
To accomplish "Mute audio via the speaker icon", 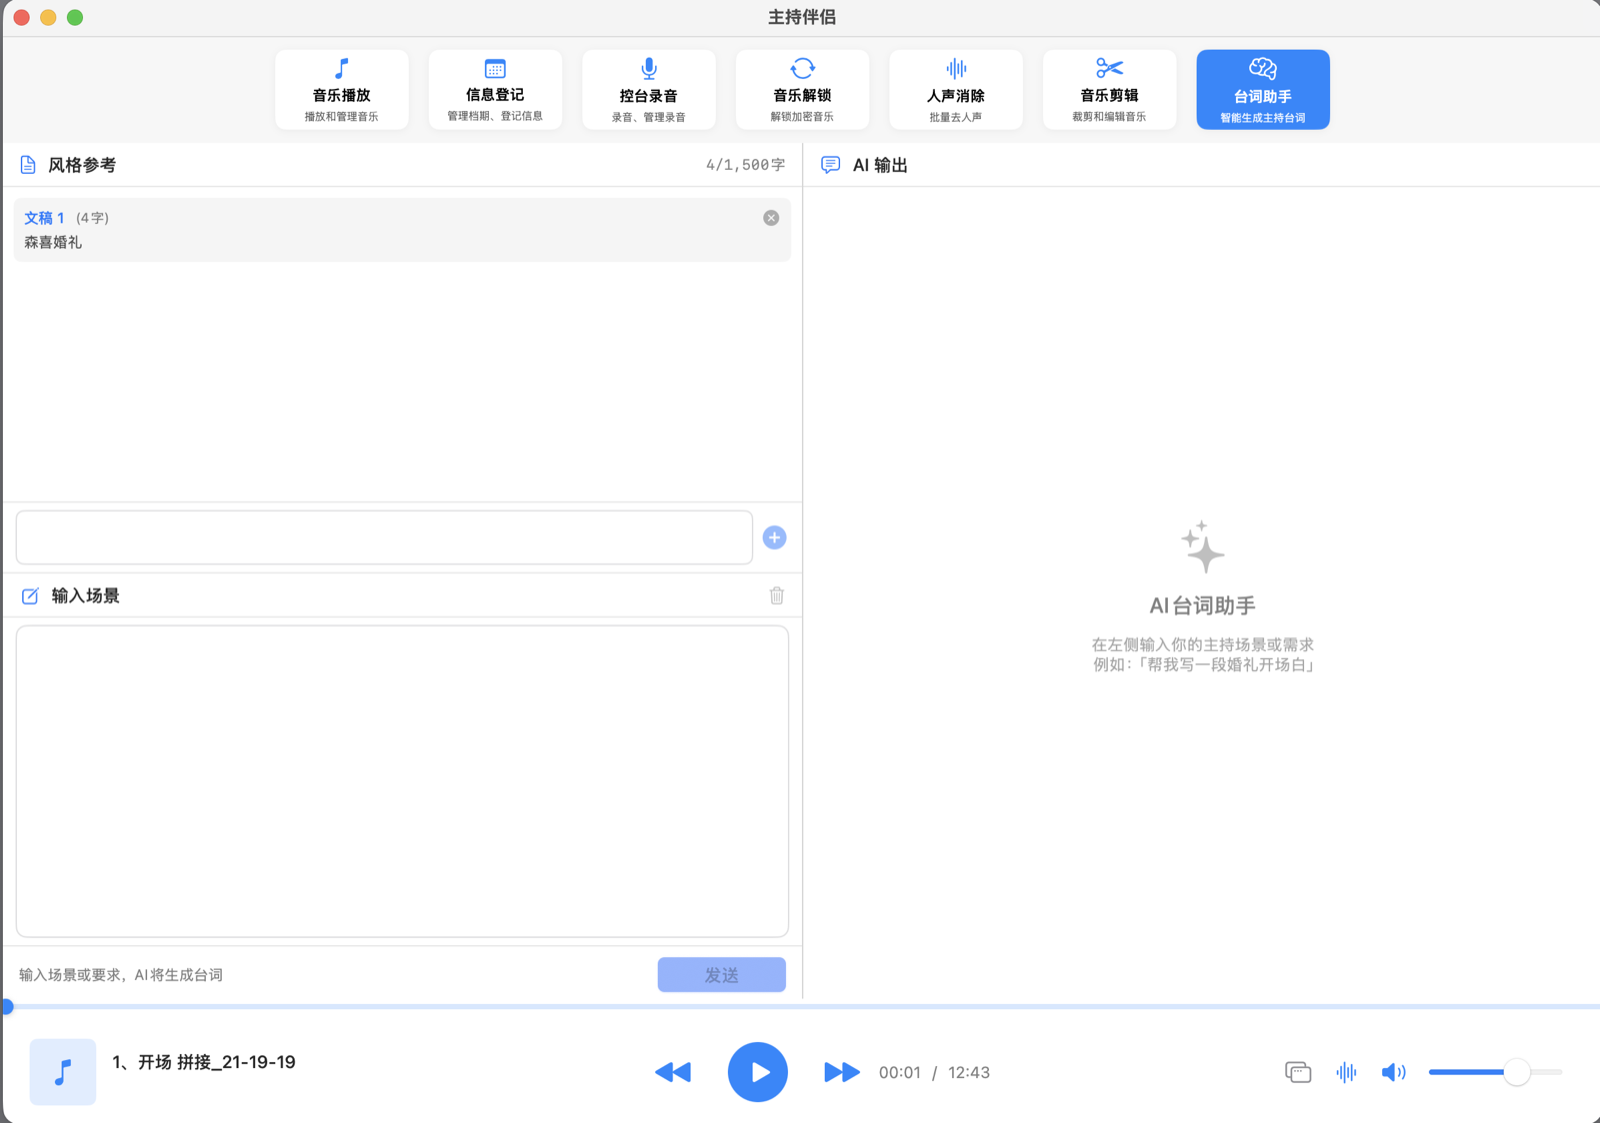I will tap(1394, 1072).
